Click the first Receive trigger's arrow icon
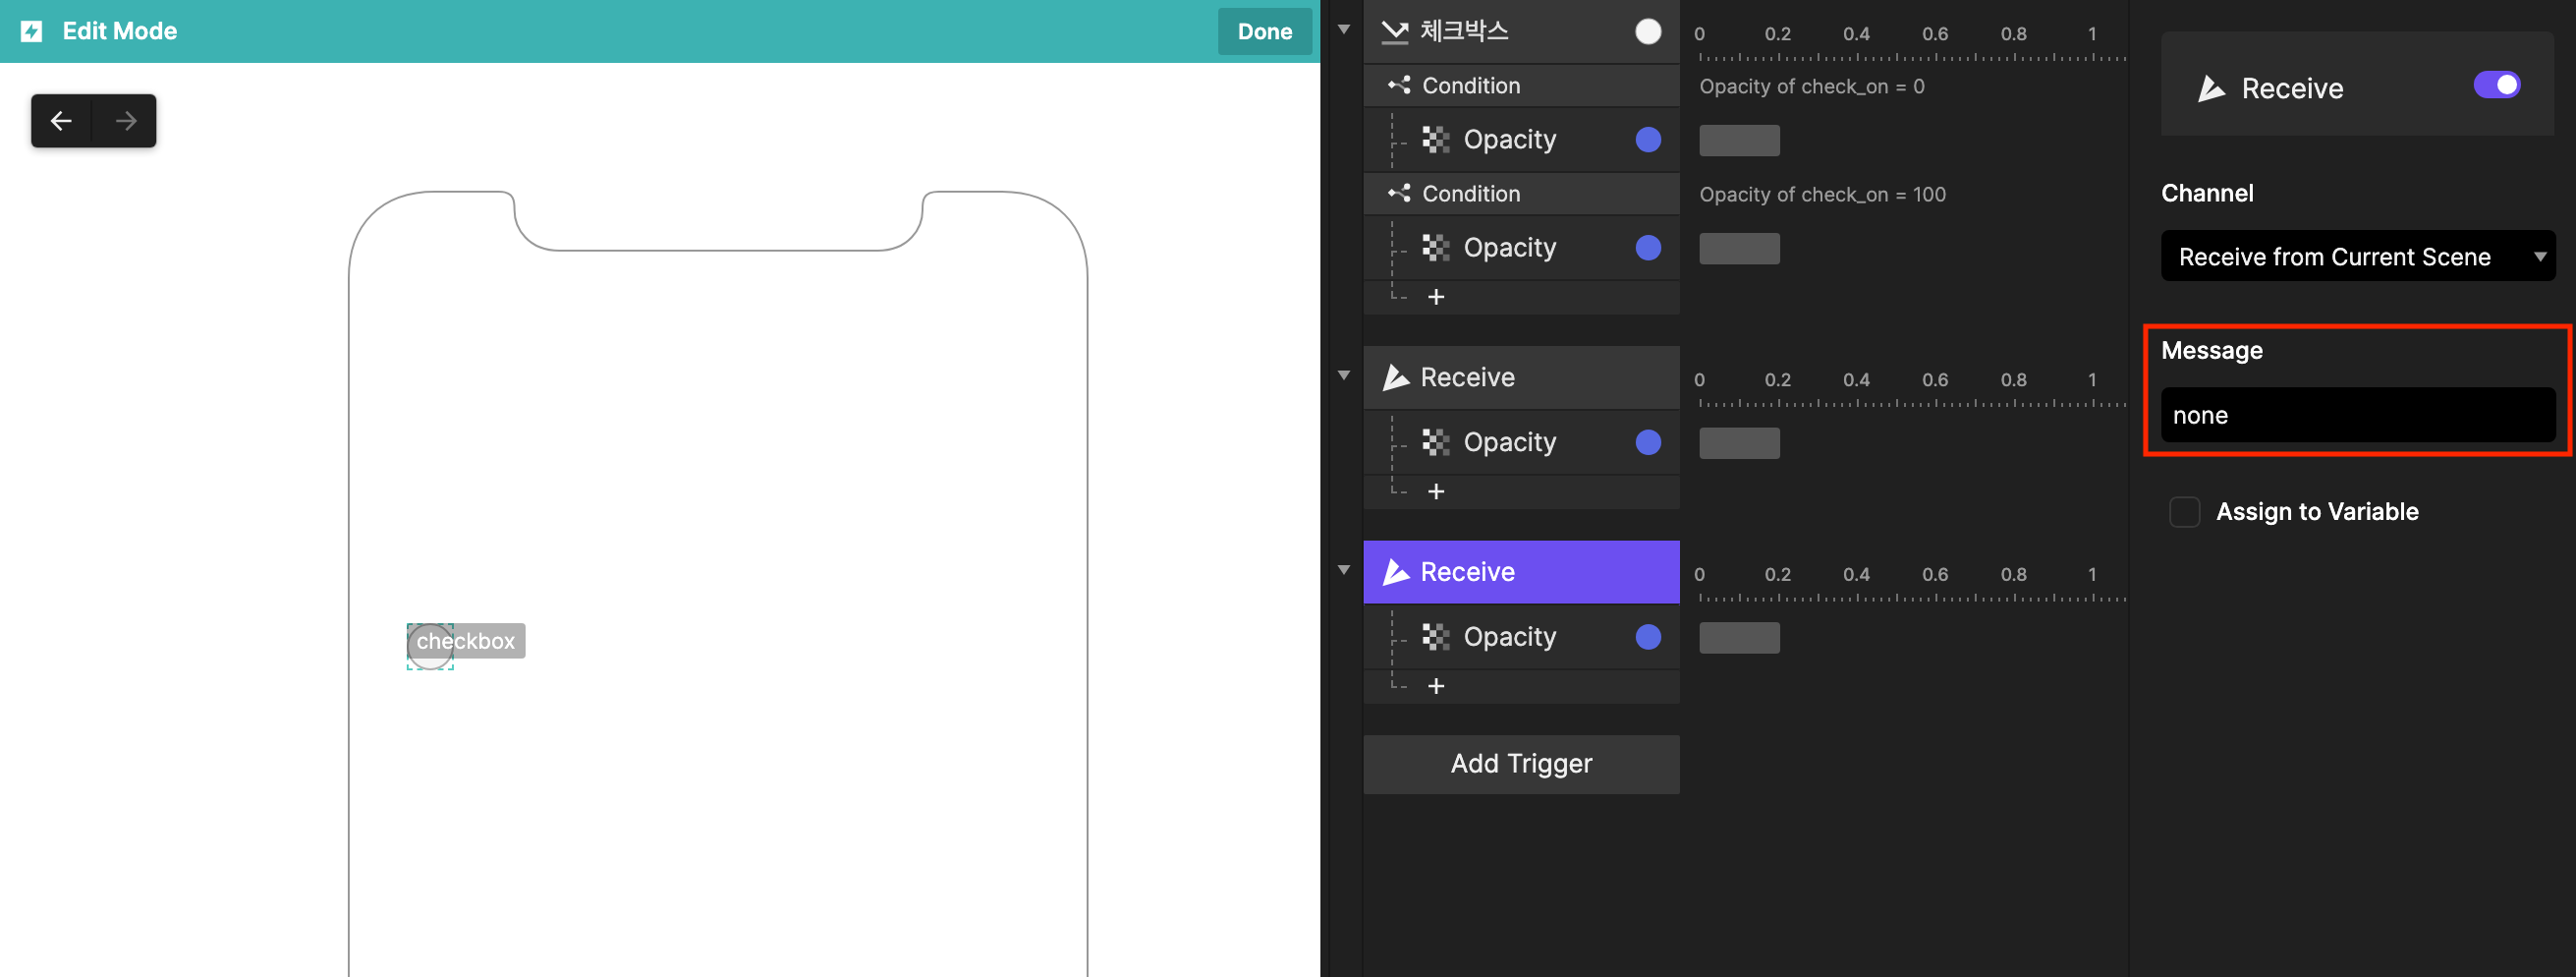This screenshot has width=2576, height=977. tap(1395, 377)
